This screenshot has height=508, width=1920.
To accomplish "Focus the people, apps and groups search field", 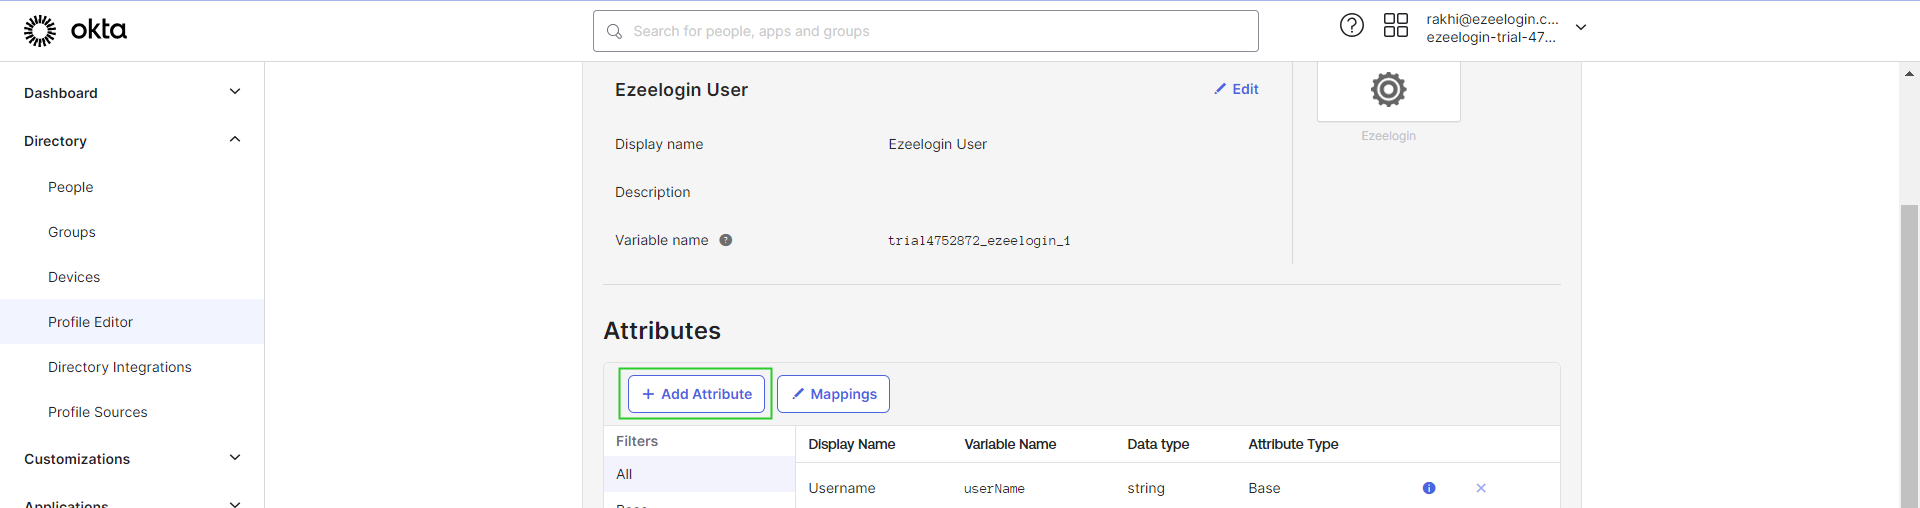I will pos(926,31).
